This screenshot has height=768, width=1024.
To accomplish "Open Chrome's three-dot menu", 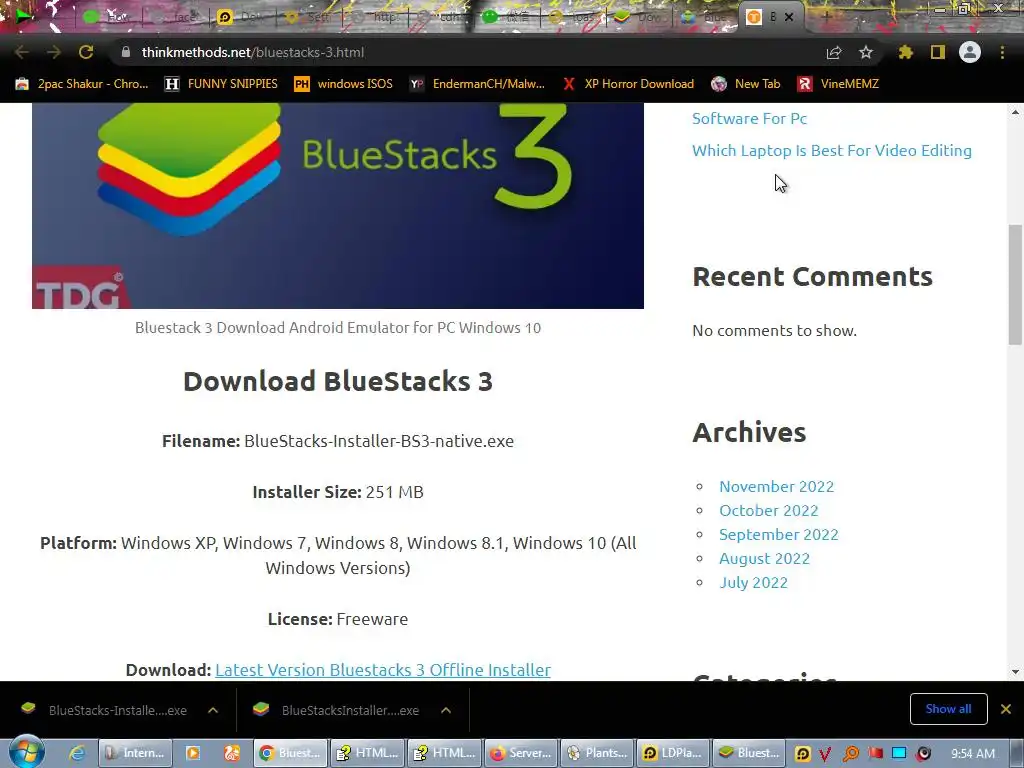I will (1002, 52).
